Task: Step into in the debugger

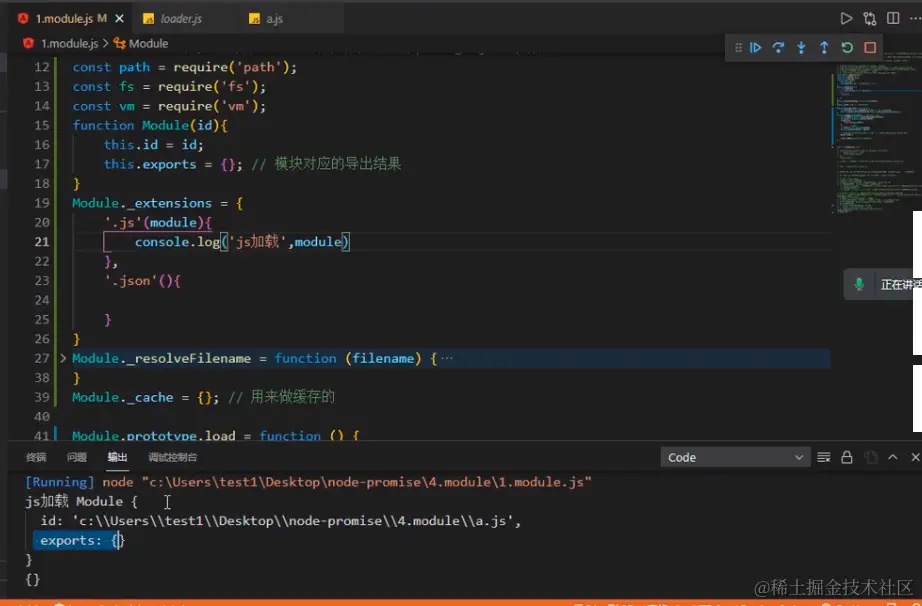Action: point(801,48)
